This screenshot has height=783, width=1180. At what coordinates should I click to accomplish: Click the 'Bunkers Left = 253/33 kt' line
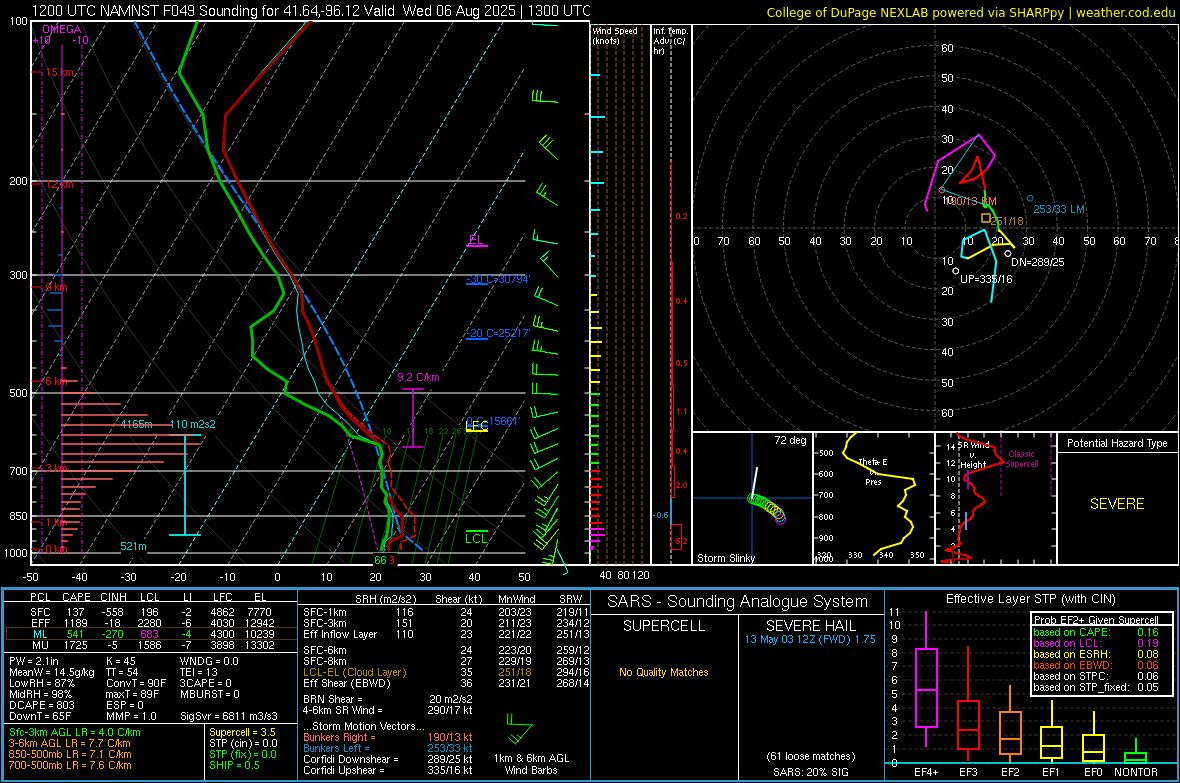click(388, 748)
